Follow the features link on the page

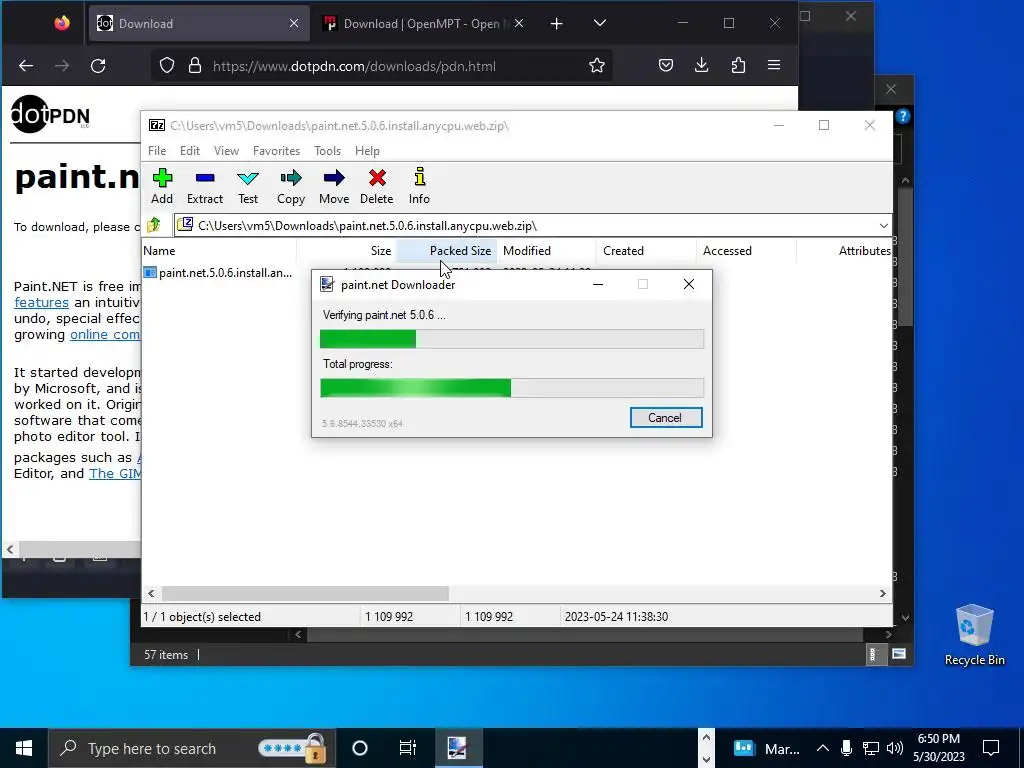tap(41, 302)
